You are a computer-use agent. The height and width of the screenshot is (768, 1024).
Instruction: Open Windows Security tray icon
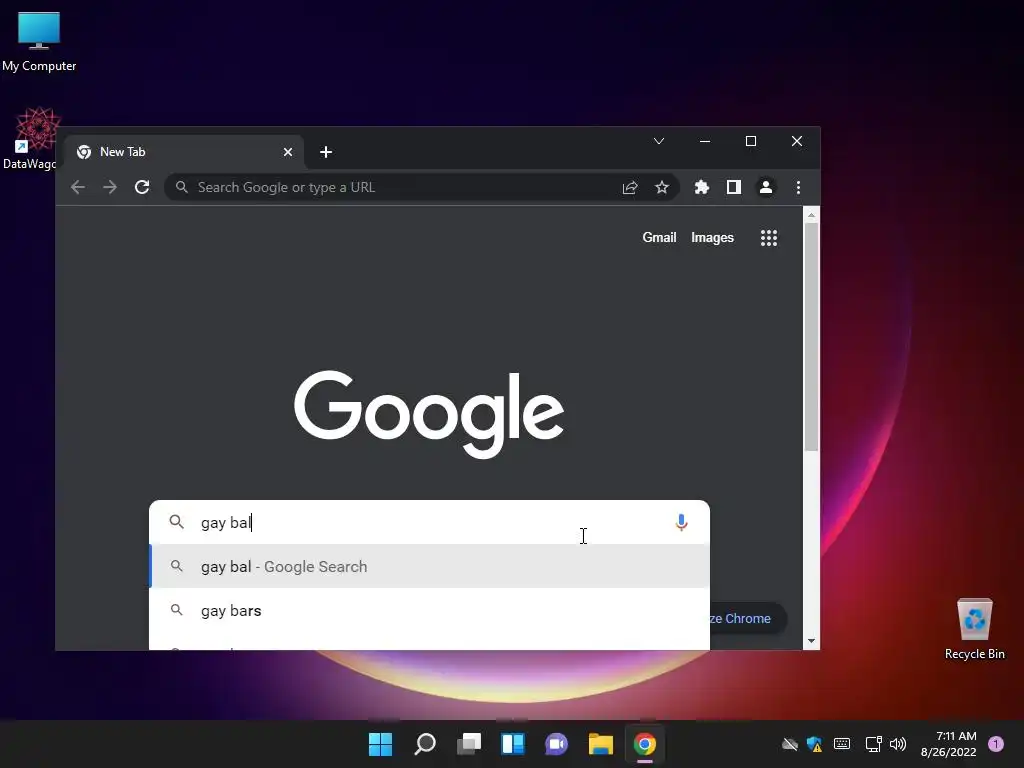click(814, 744)
